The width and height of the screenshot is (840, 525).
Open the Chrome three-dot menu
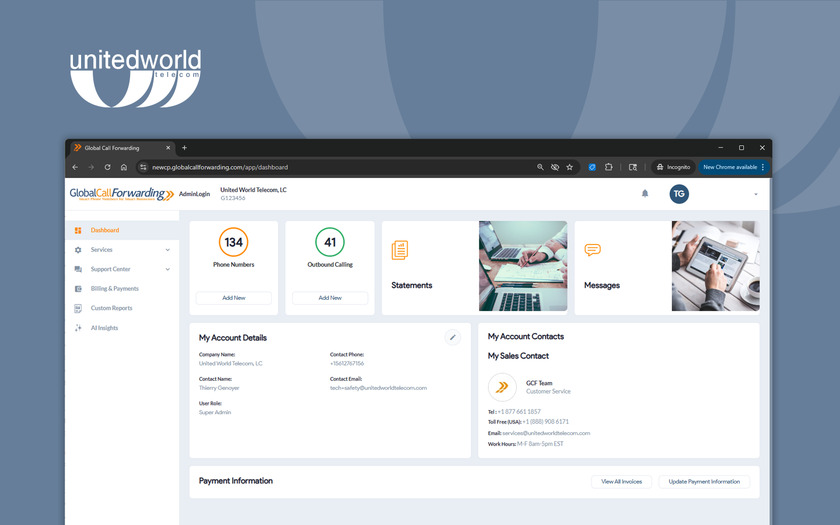tap(763, 167)
